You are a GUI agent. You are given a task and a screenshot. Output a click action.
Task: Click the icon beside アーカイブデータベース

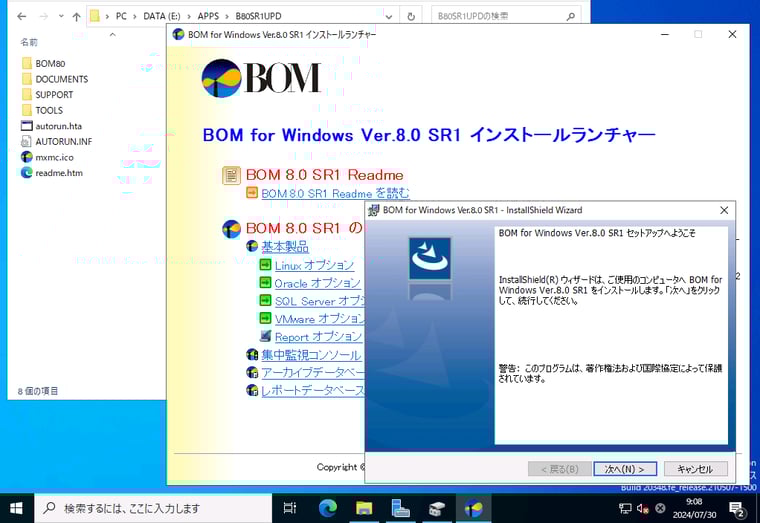tap(252, 372)
